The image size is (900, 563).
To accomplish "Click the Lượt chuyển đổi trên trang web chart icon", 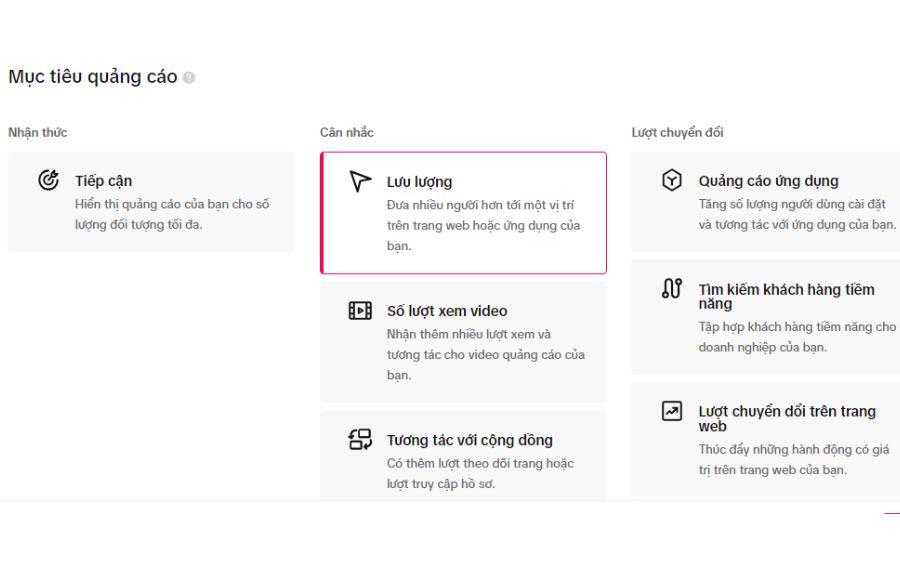I will 672,411.
